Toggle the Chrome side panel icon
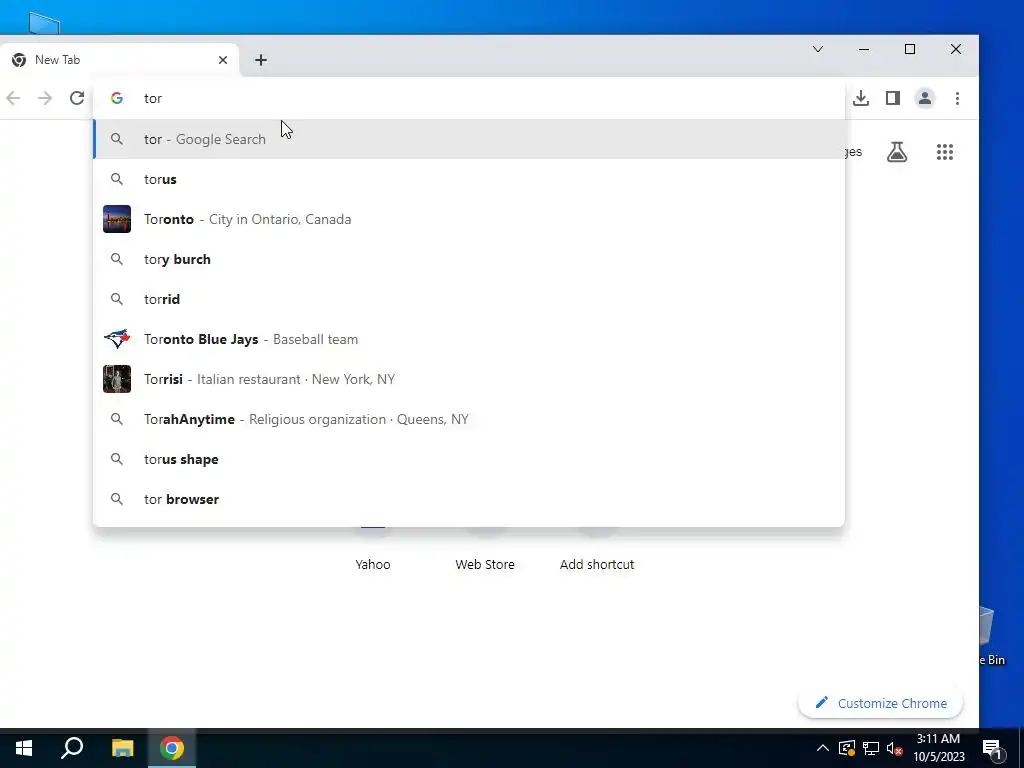 pyautogui.click(x=893, y=98)
